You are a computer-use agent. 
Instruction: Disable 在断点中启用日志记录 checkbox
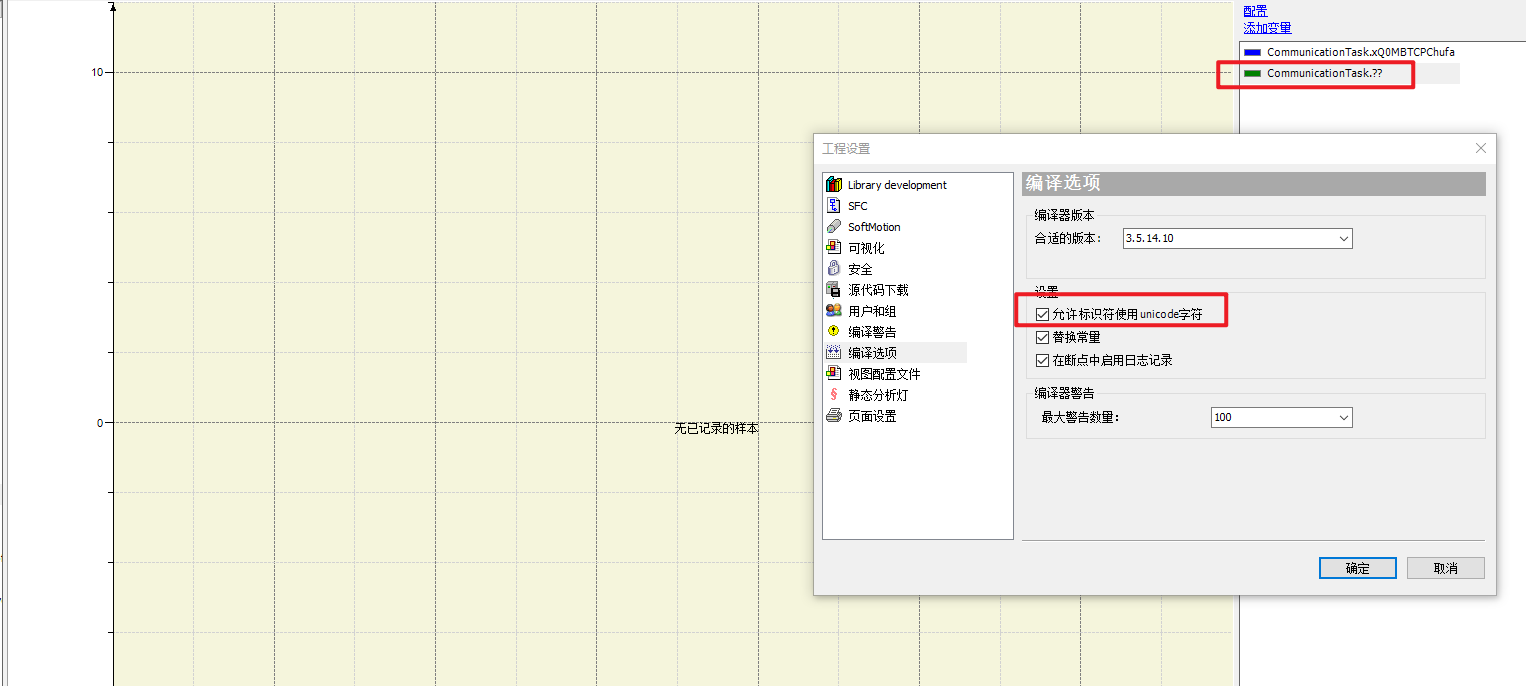[1043, 360]
